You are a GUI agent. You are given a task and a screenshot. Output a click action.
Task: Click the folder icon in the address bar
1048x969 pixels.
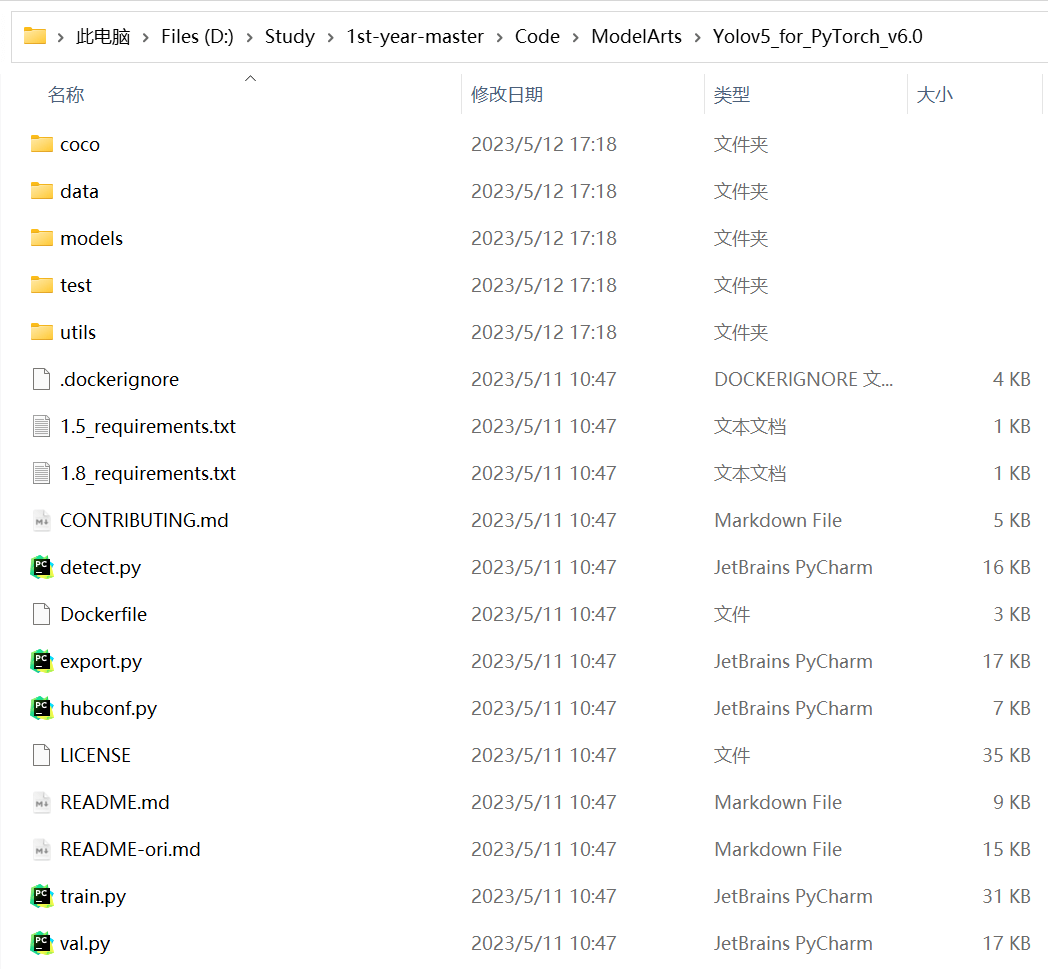pyautogui.click(x=35, y=35)
